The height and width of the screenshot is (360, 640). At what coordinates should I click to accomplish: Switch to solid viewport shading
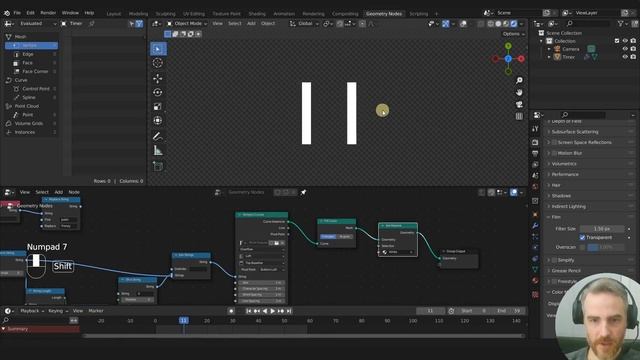pyautogui.click(x=498, y=24)
